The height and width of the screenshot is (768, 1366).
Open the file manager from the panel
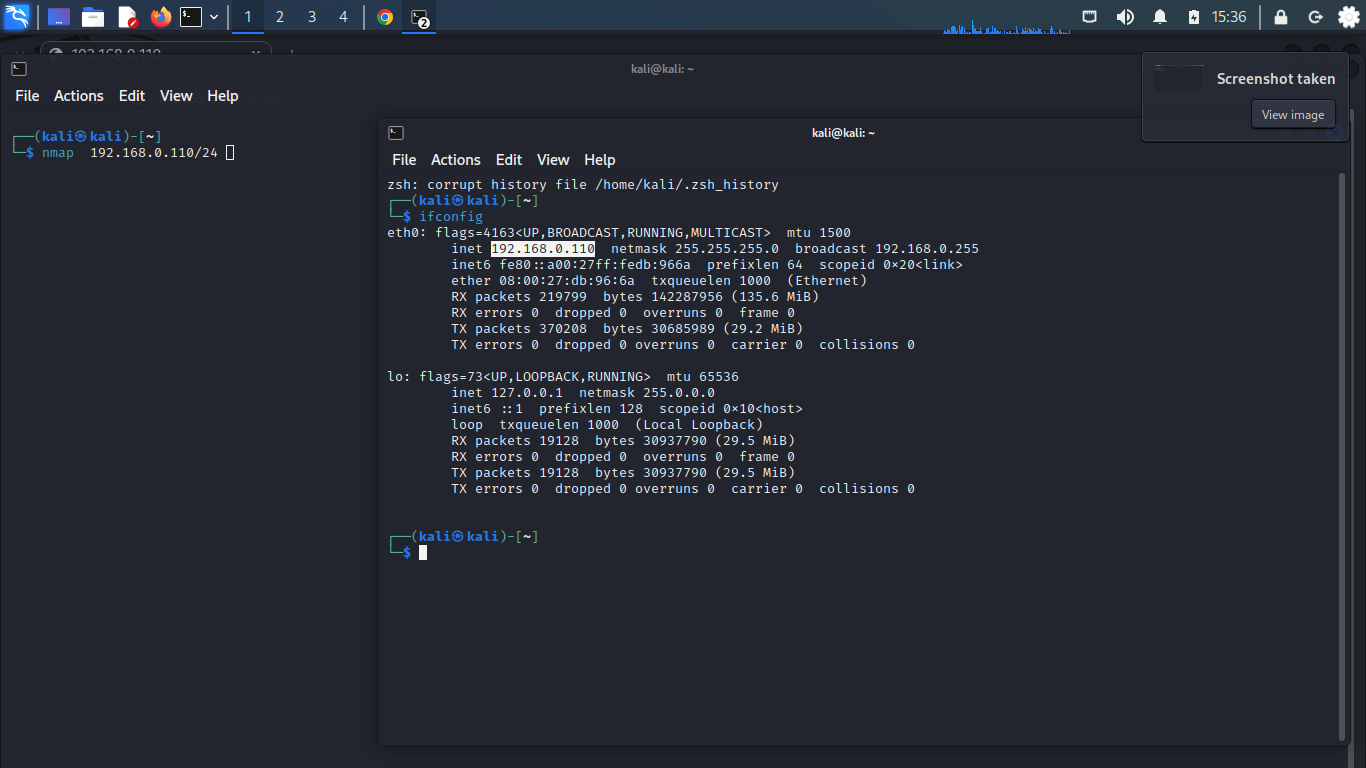tap(93, 17)
